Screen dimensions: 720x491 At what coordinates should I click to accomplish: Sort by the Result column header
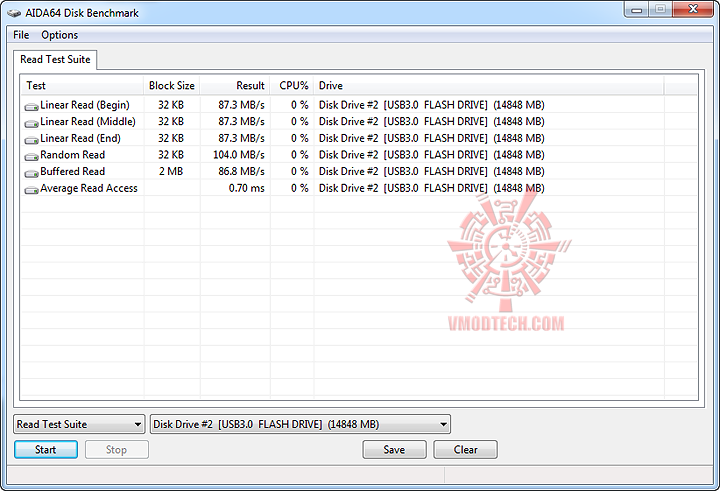tap(235, 85)
